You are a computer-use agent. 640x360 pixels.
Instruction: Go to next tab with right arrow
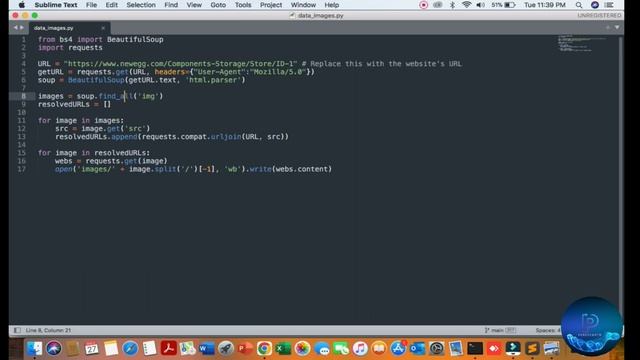(22, 28)
